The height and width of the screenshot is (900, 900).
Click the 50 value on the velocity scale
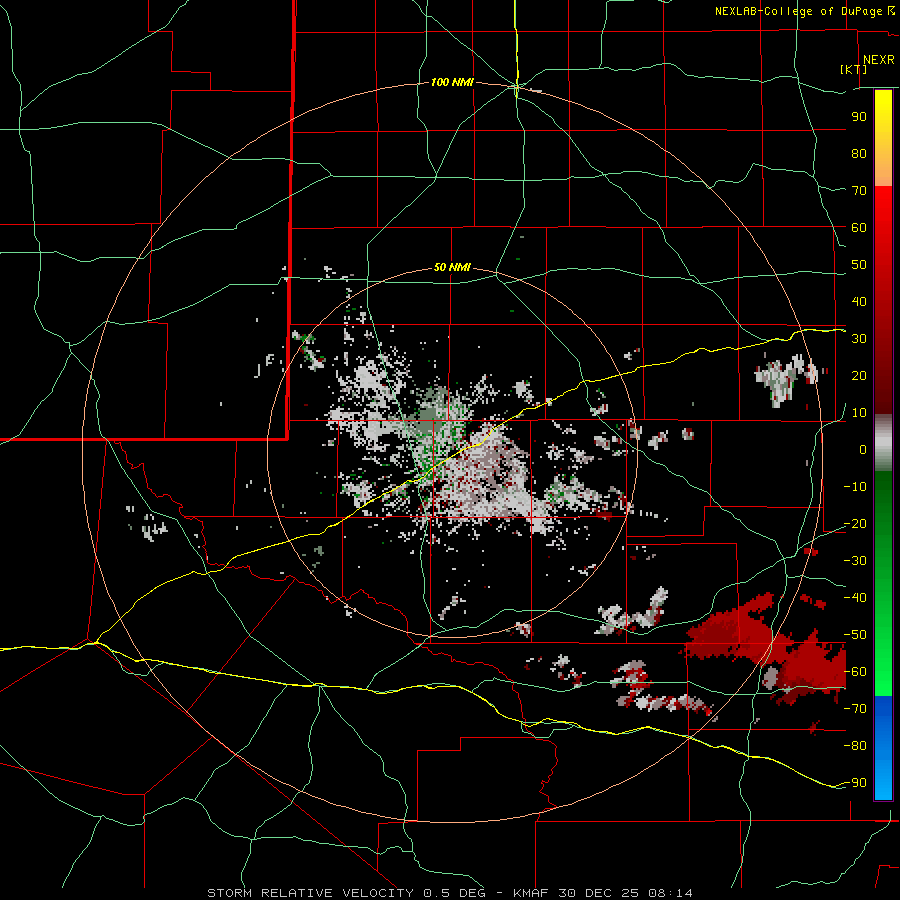click(859, 265)
